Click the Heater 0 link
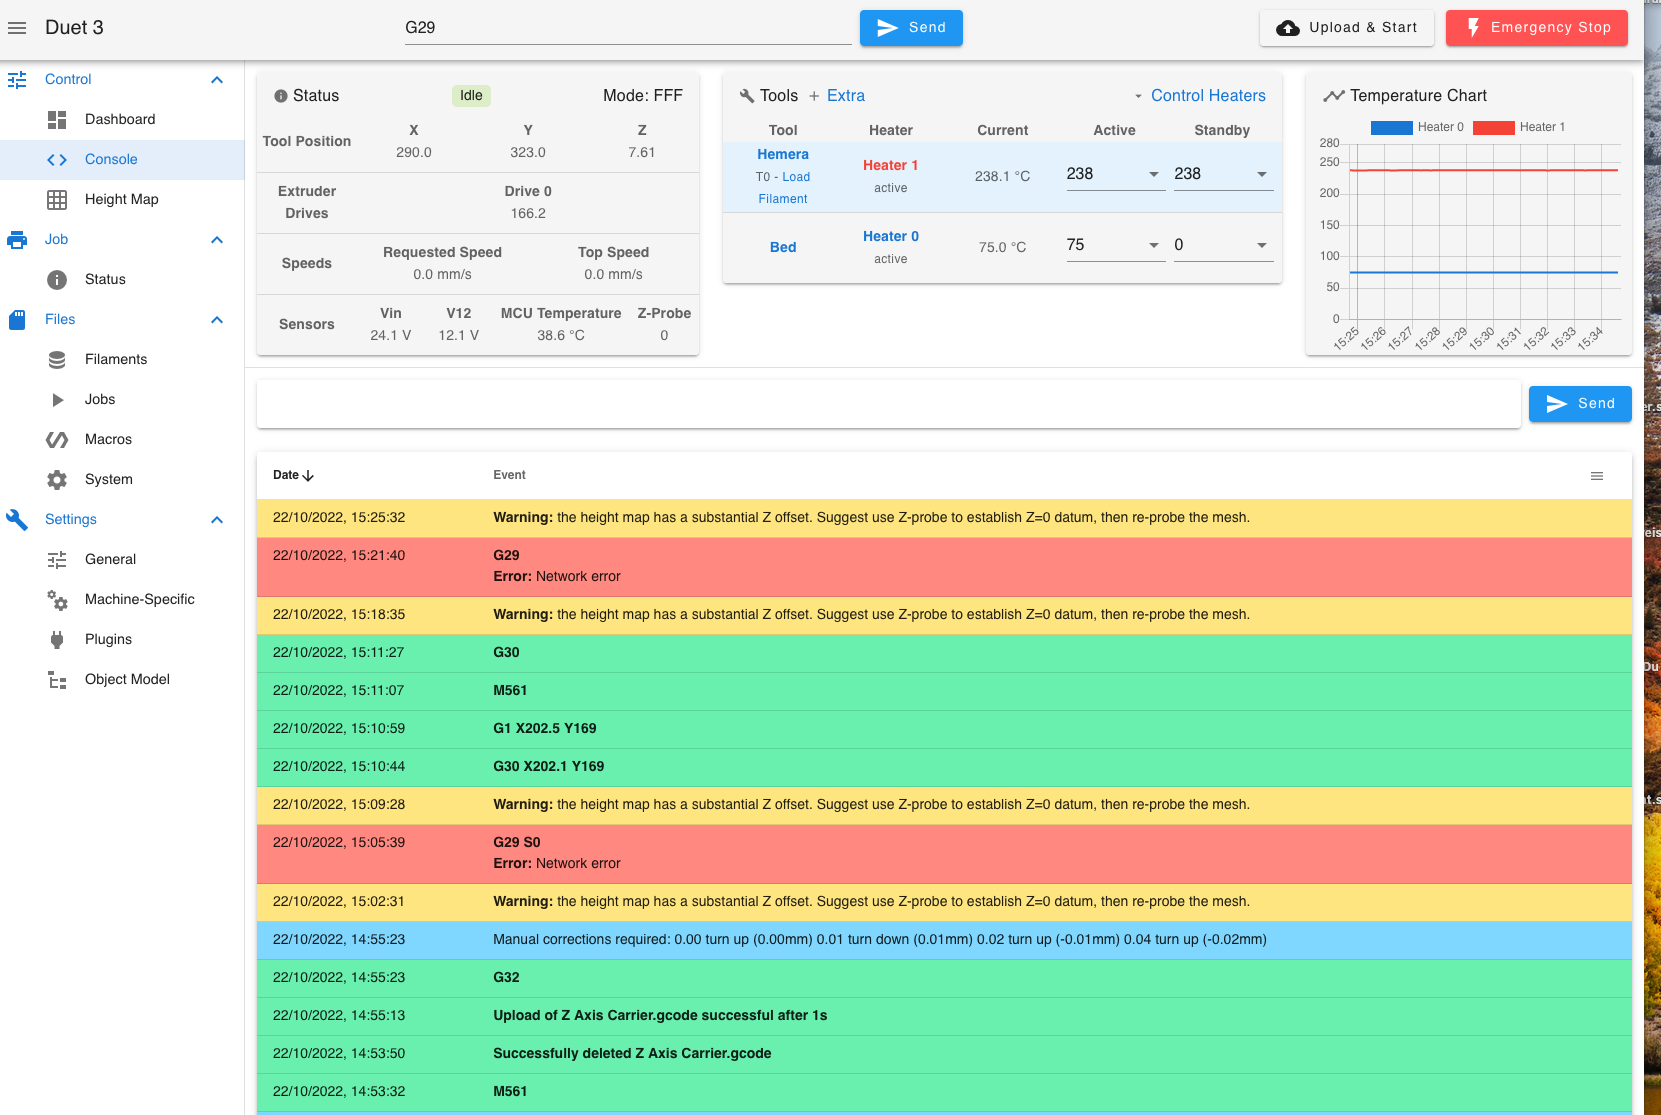 point(890,237)
